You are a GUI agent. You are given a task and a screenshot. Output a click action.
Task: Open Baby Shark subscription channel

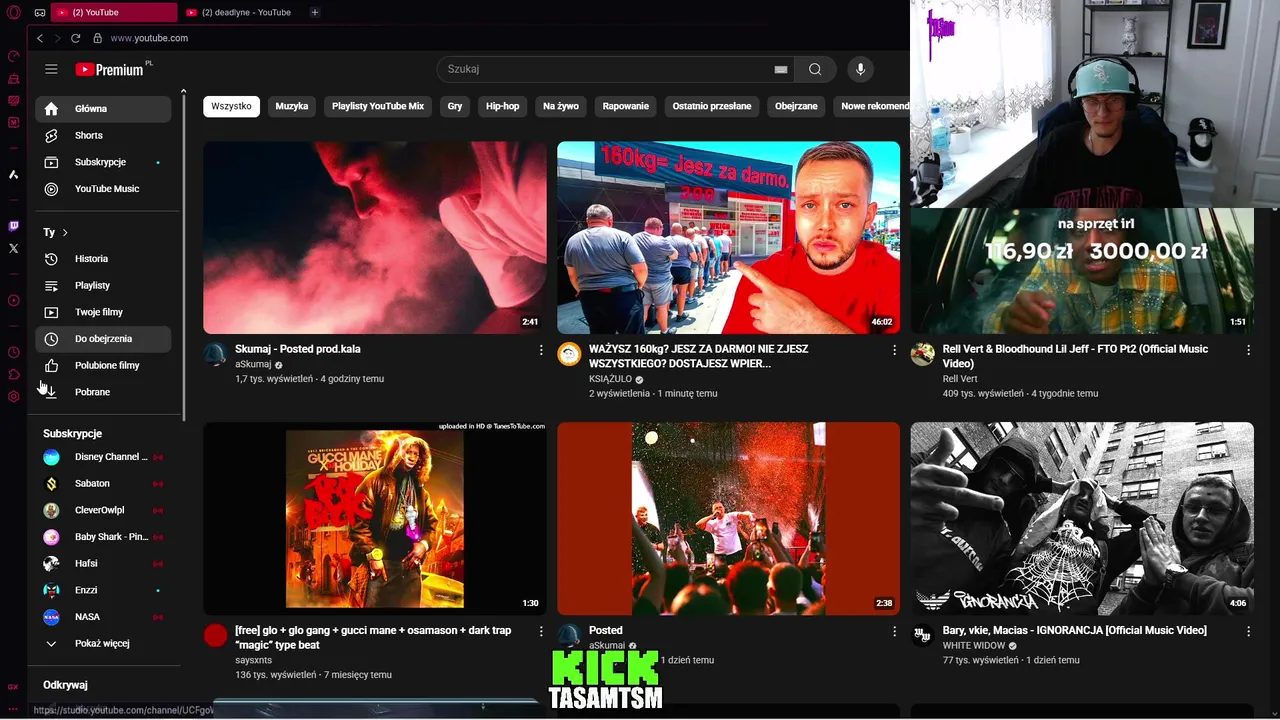pos(103,537)
